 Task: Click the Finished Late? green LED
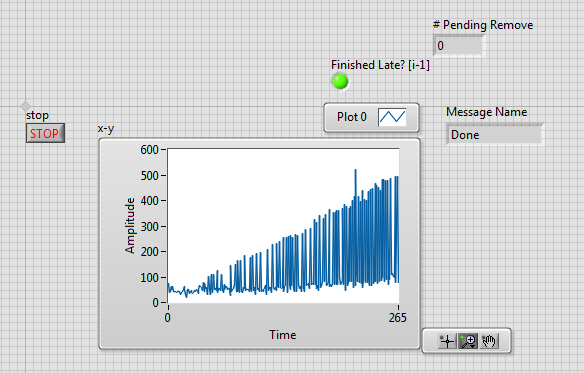340,81
